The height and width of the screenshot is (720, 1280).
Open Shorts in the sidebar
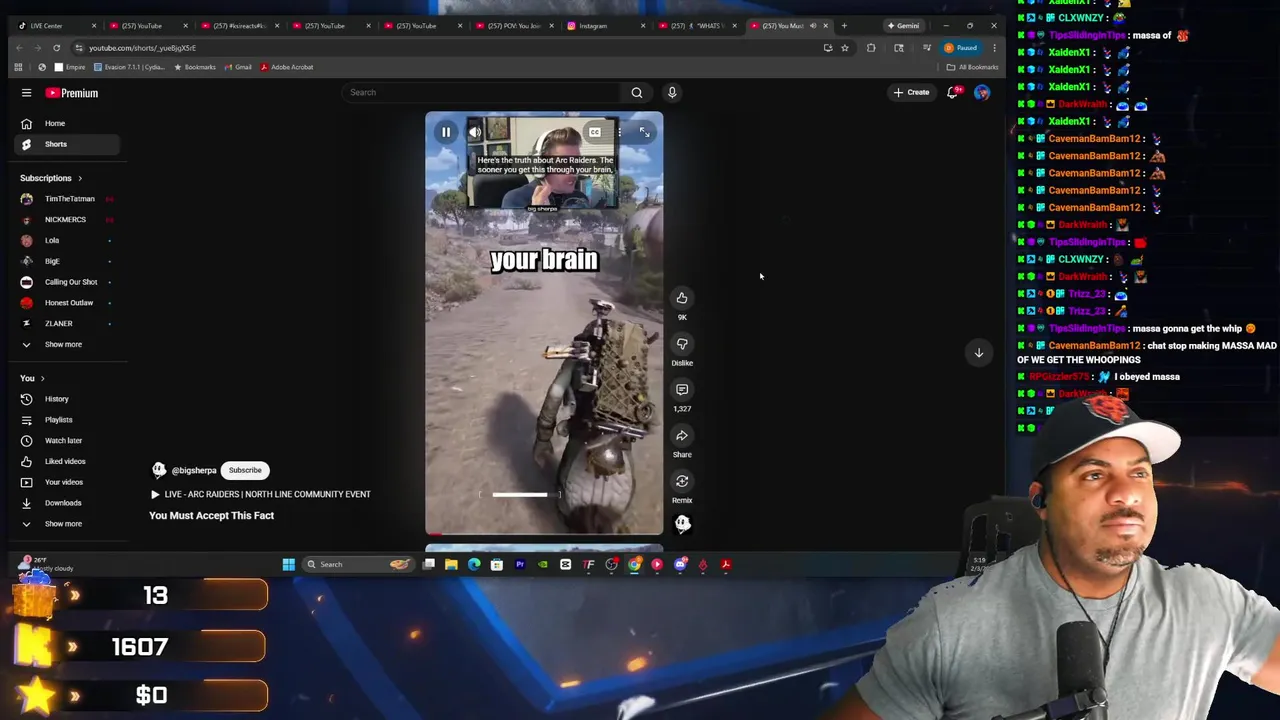68,144
